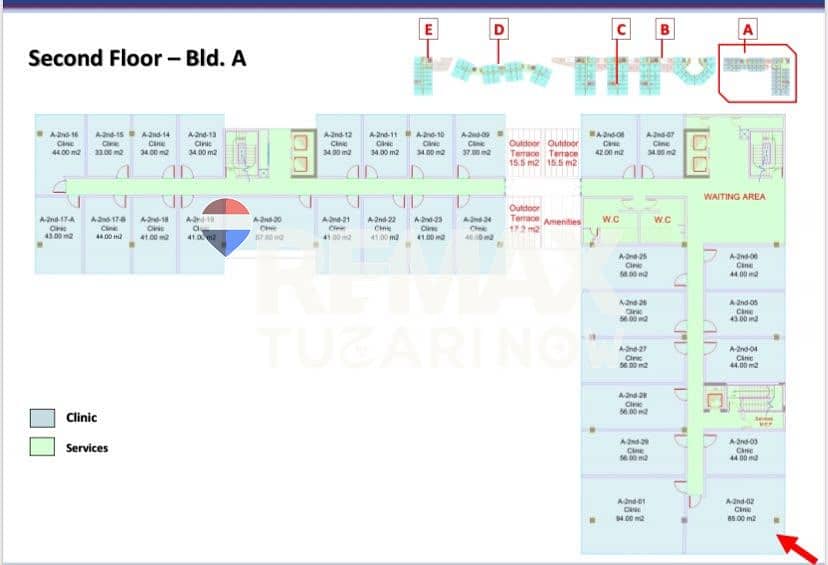Select clinic A-2nd-16 (44.00 m2)

click(x=65, y=144)
